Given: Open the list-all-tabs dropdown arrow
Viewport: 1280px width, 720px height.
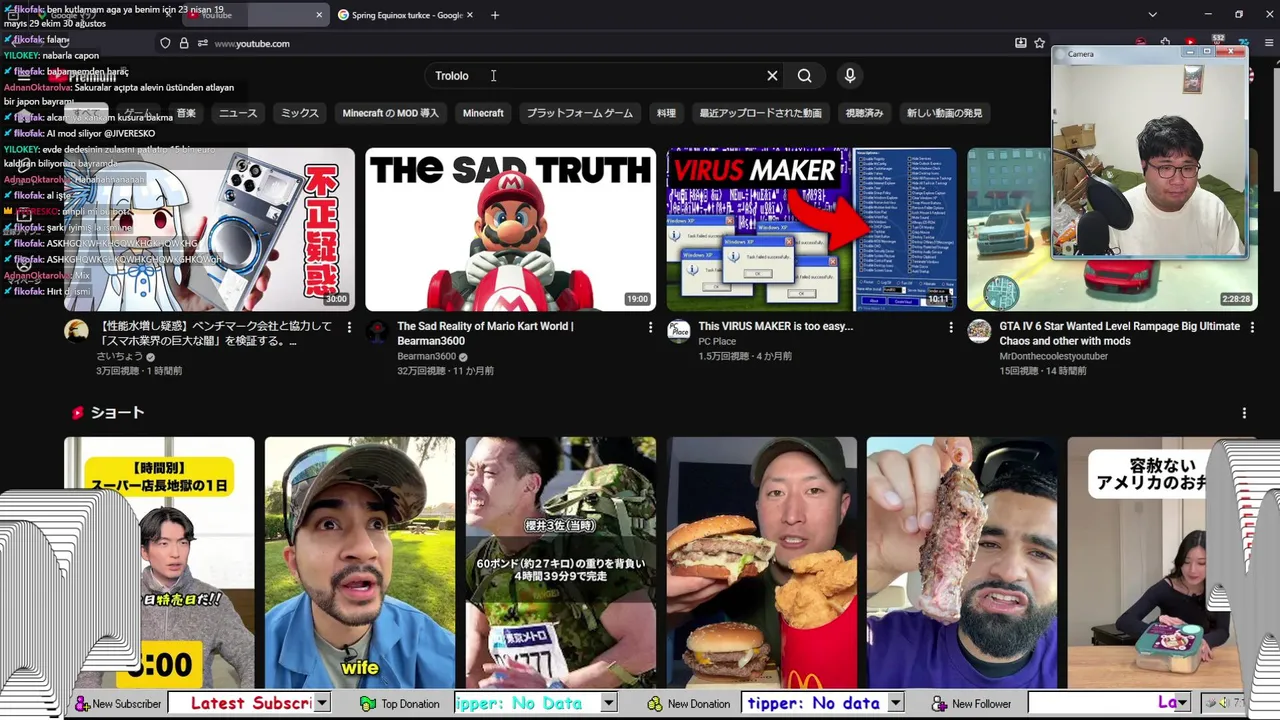Looking at the screenshot, I should [1152, 15].
